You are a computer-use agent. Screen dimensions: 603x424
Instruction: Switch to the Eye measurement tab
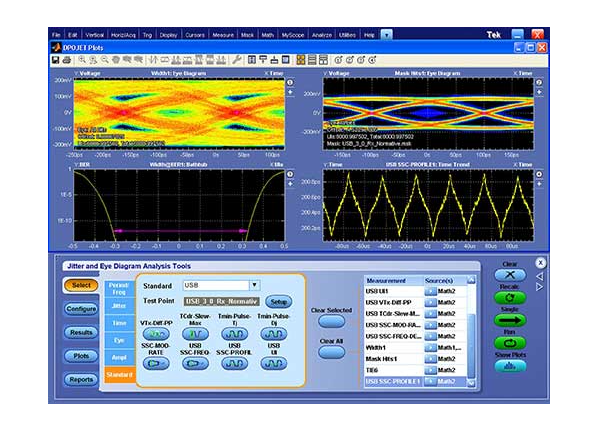pos(118,340)
